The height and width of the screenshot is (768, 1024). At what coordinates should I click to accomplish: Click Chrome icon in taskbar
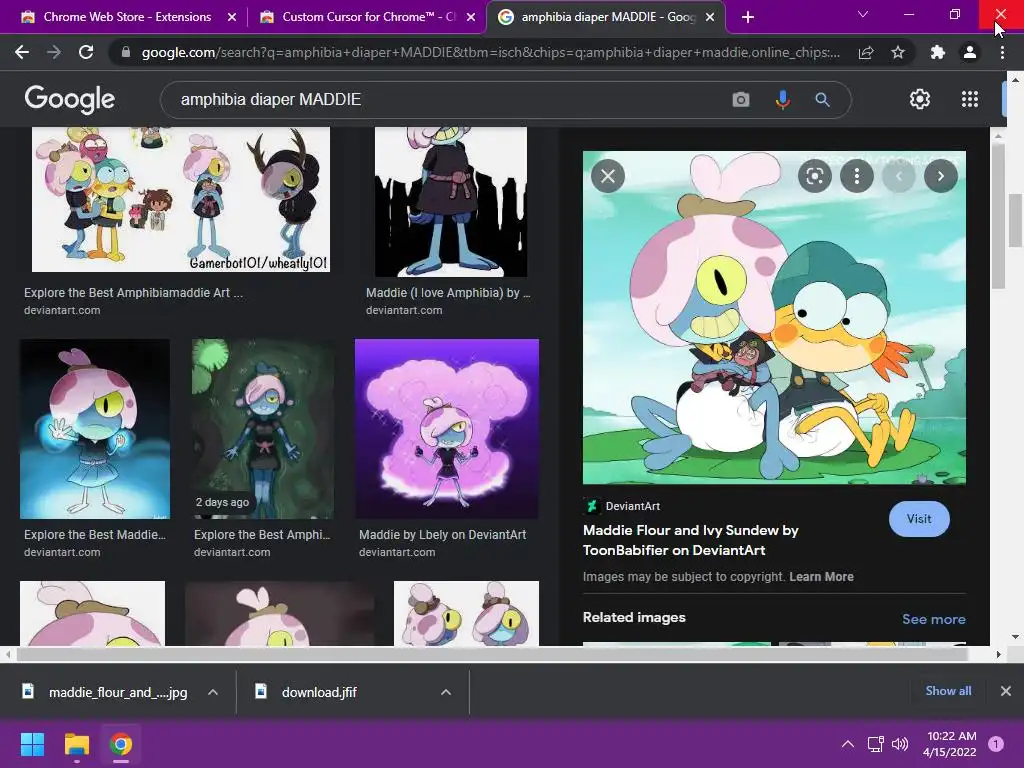(x=121, y=744)
